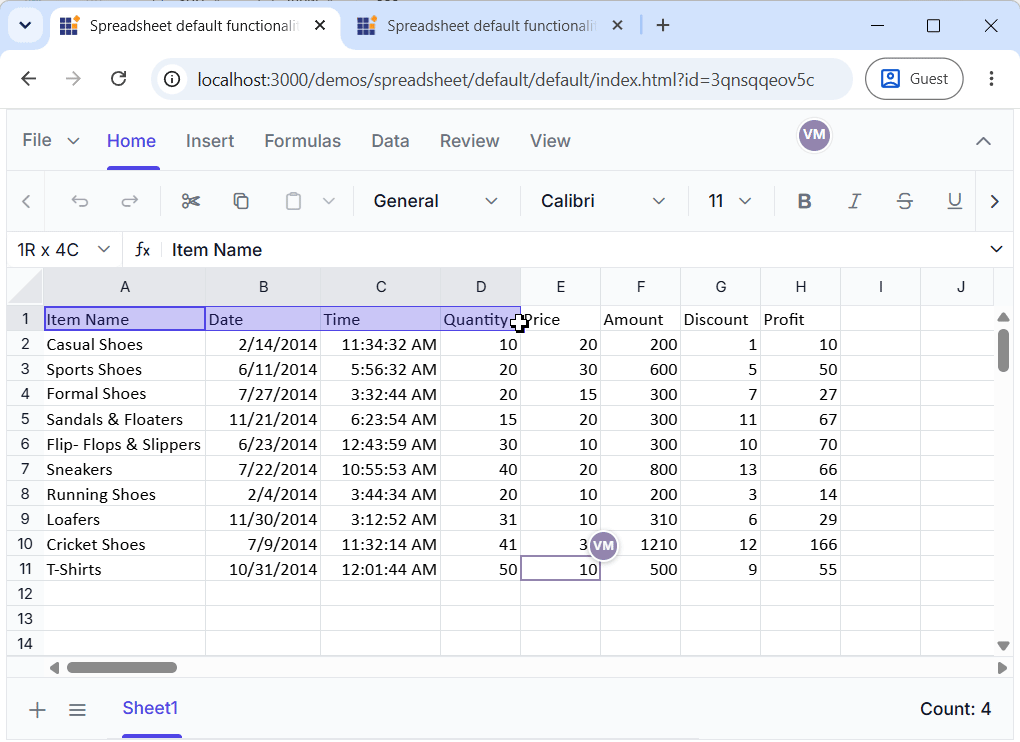The image size is (1020, 742).
Task: Click the Count: 4 aggregate in status bar
Action: coord(955,709)
